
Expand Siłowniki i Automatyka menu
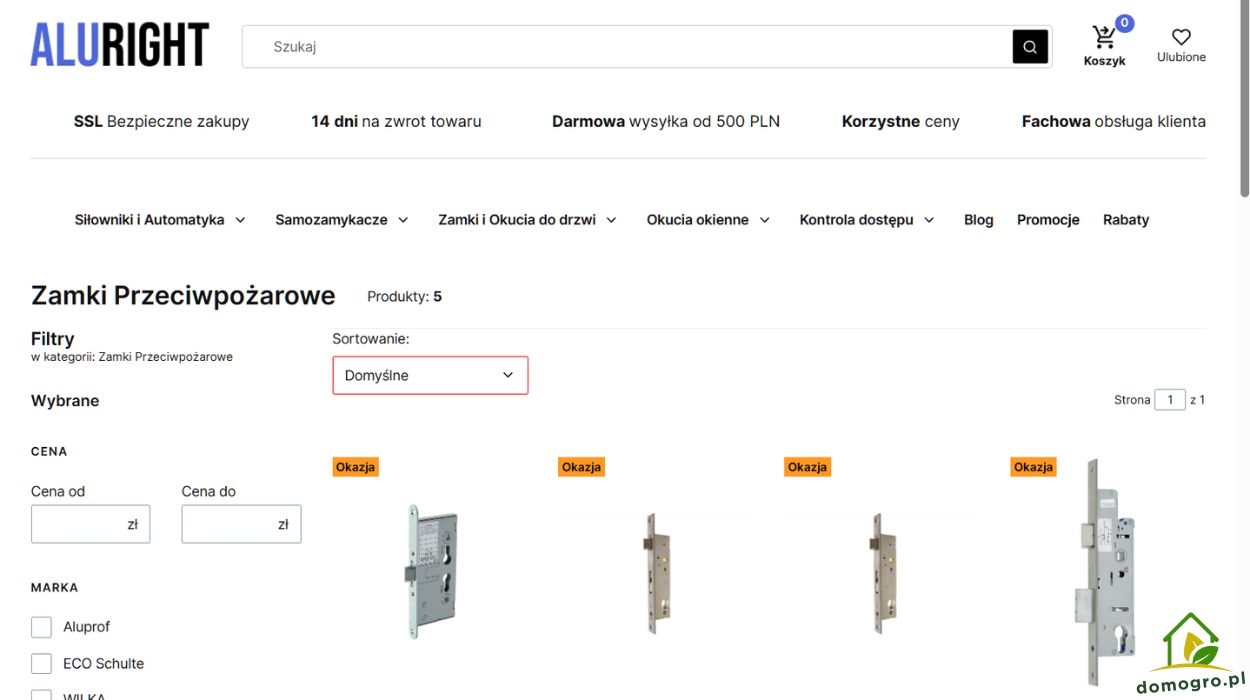click(160, 220)
